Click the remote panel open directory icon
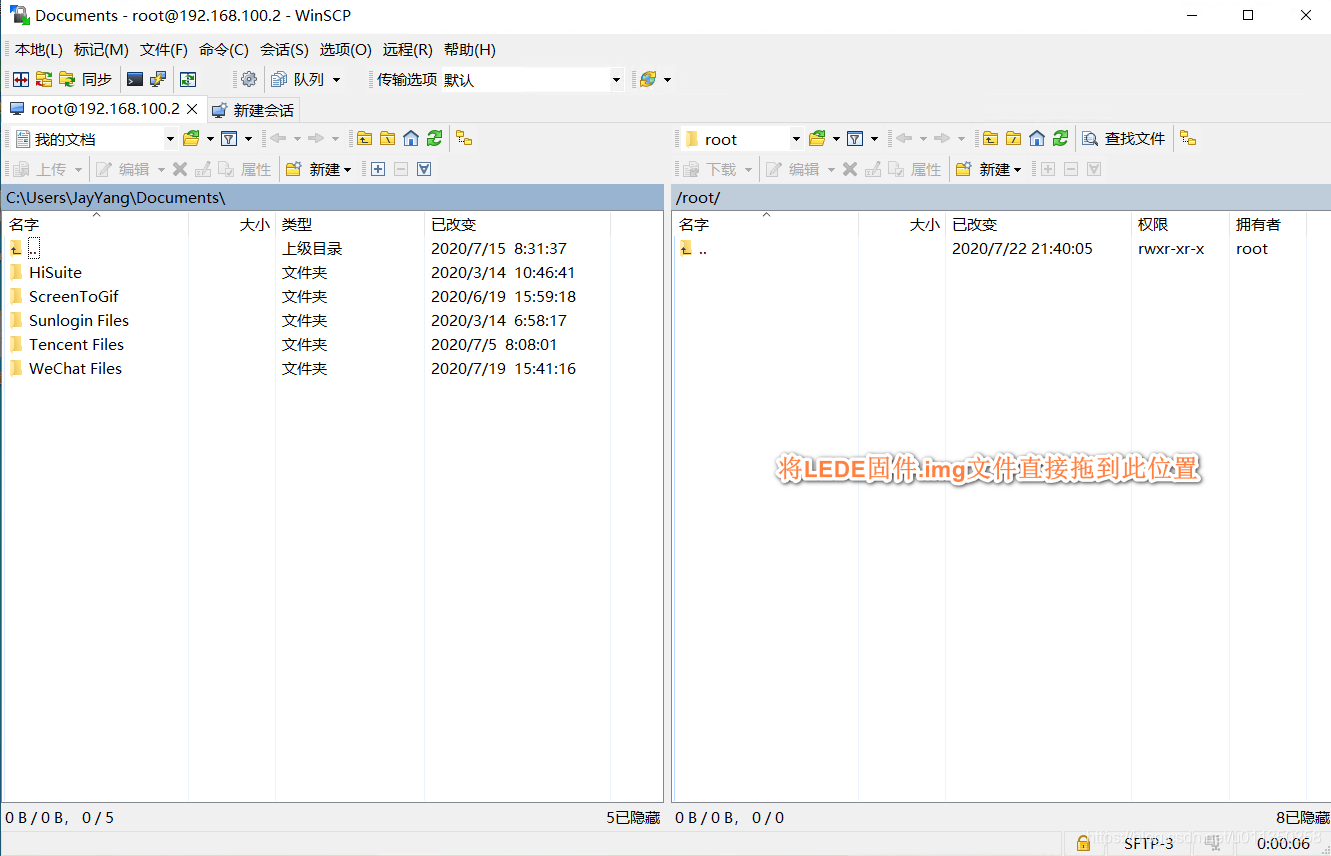1331x856 pixels. click(817, 139)
